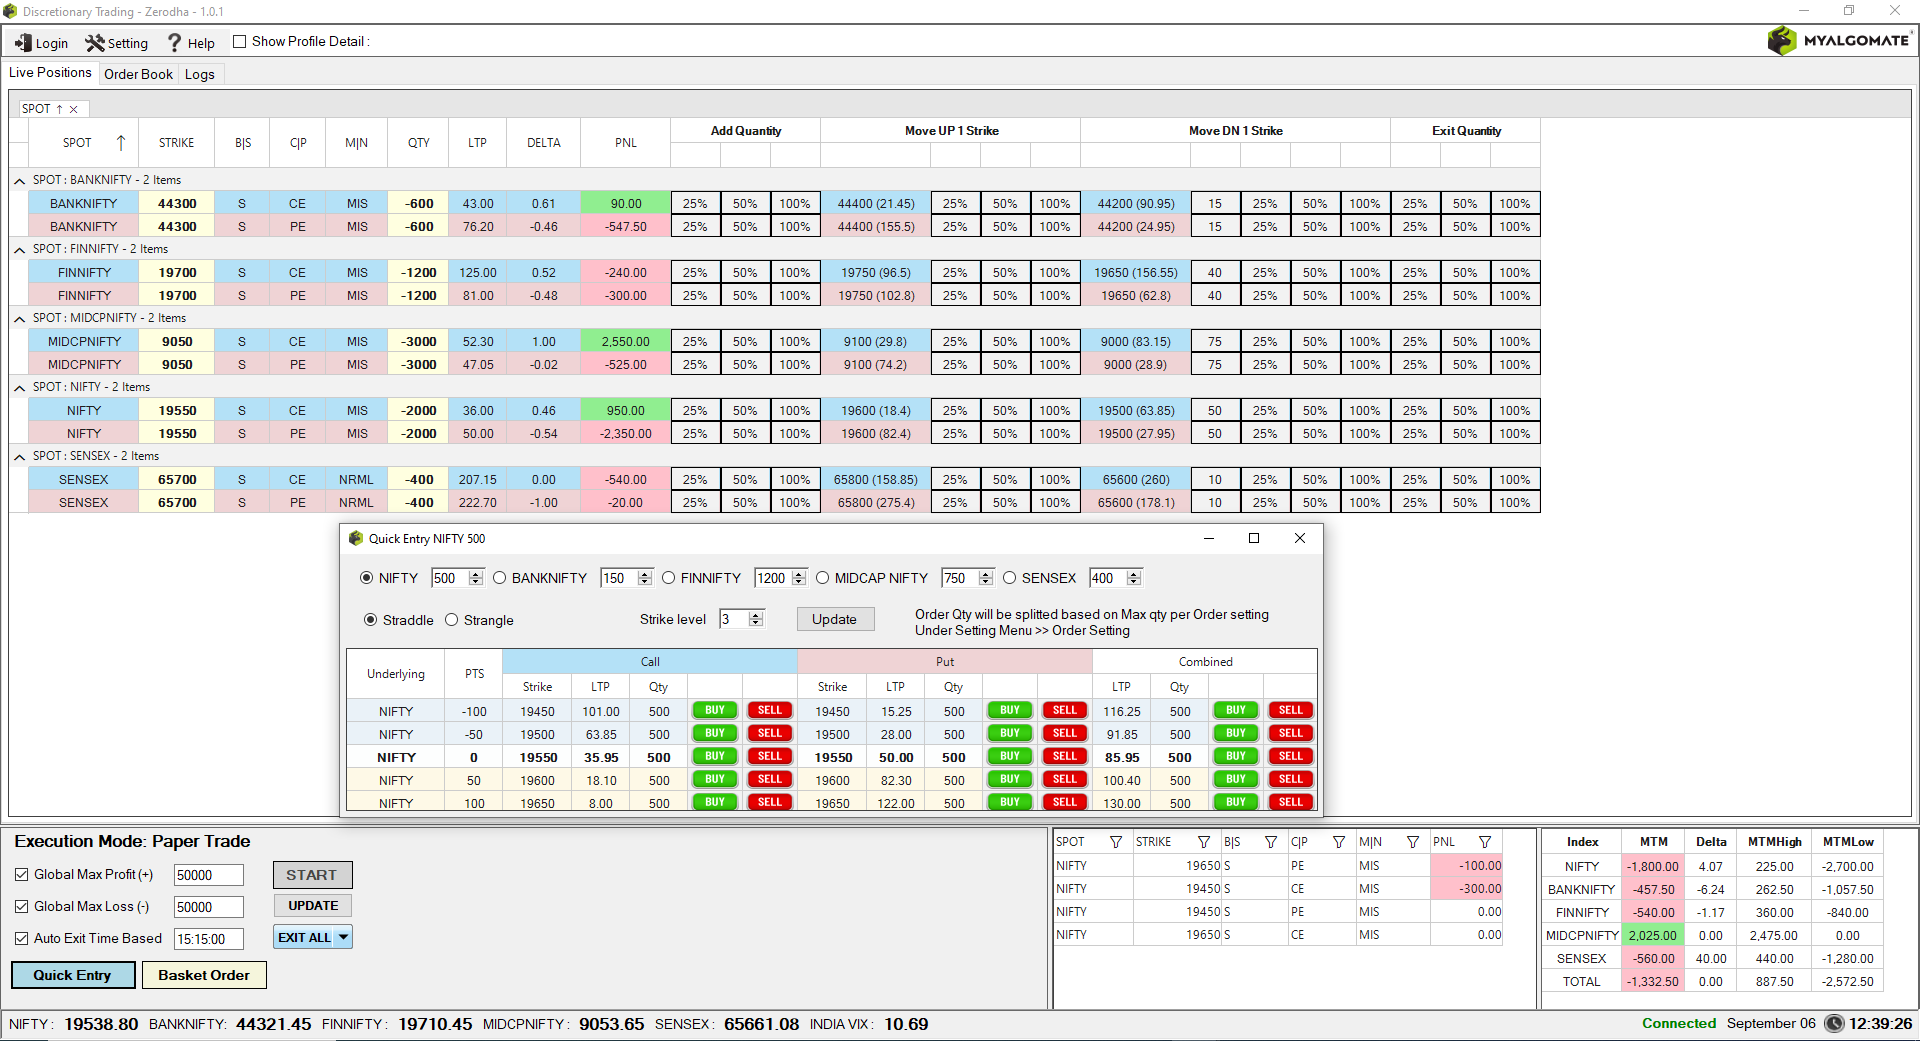Select the FINNIFTY radio button
Image resolution: width=1920 pixels, height=1041 pixels.
coord(668,578)
